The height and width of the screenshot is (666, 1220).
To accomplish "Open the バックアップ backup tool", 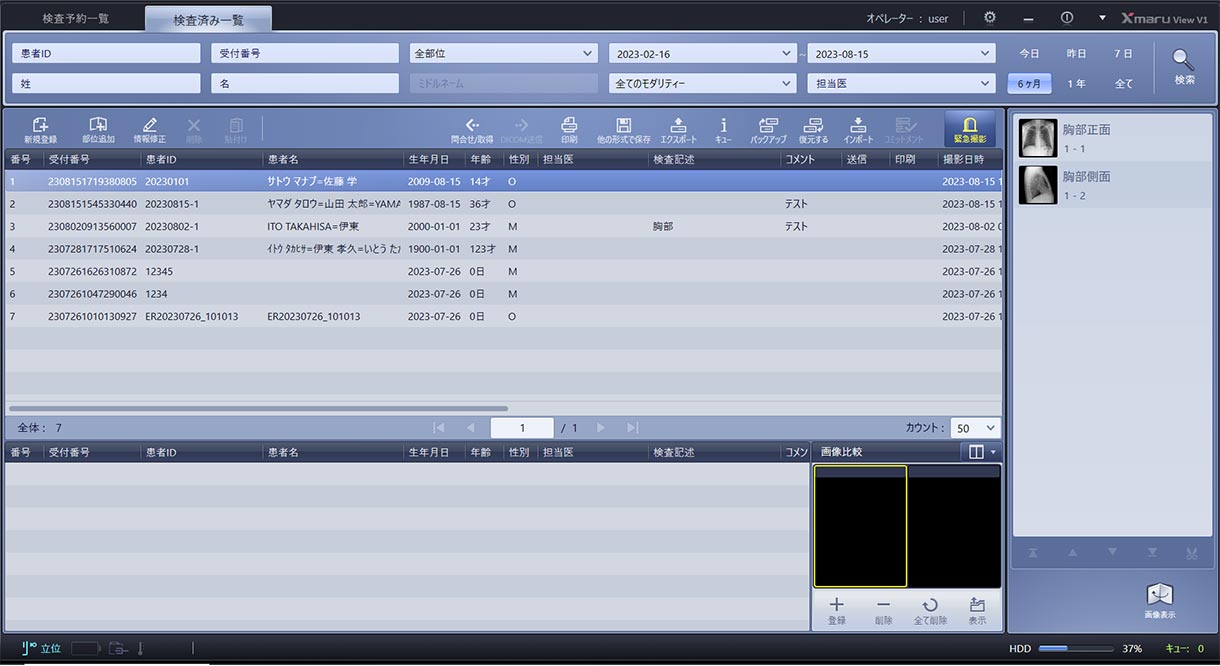I will click(768, 129).
